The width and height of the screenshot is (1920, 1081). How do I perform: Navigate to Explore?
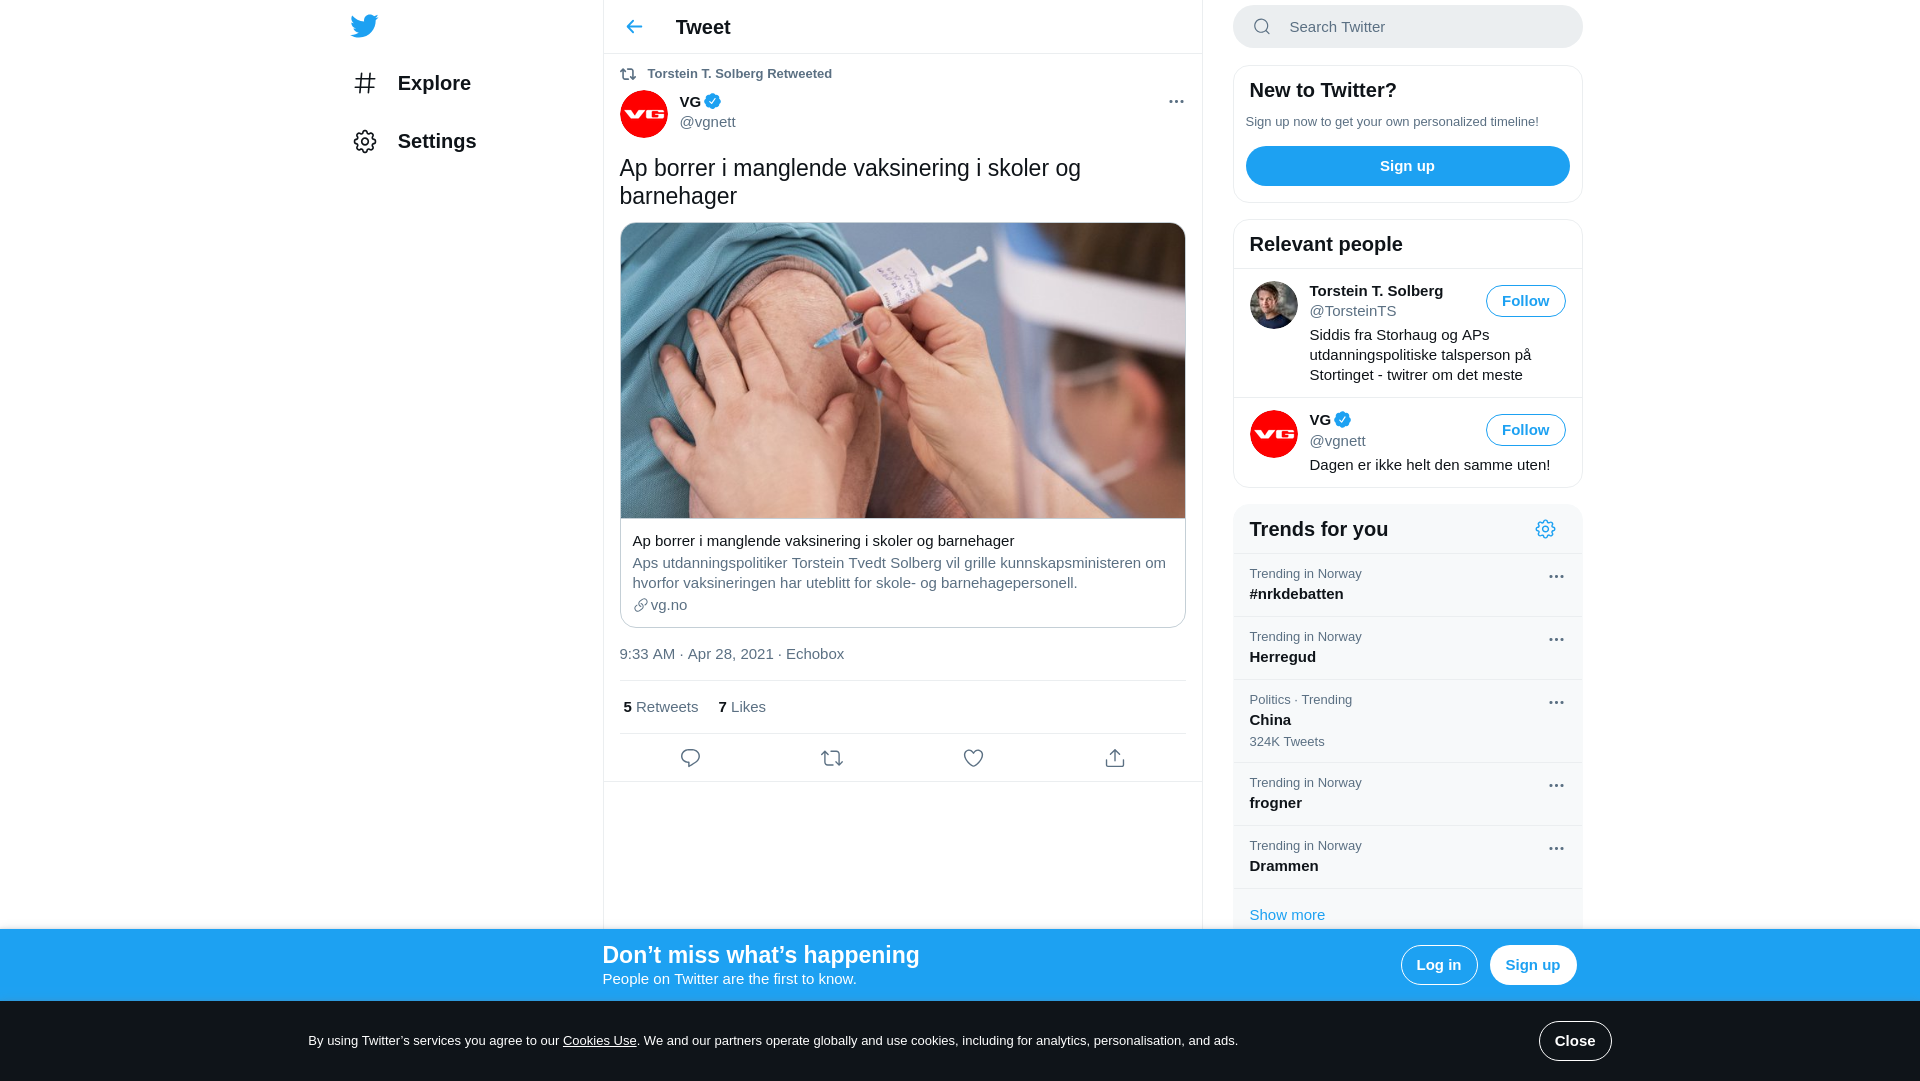(412, 83)
